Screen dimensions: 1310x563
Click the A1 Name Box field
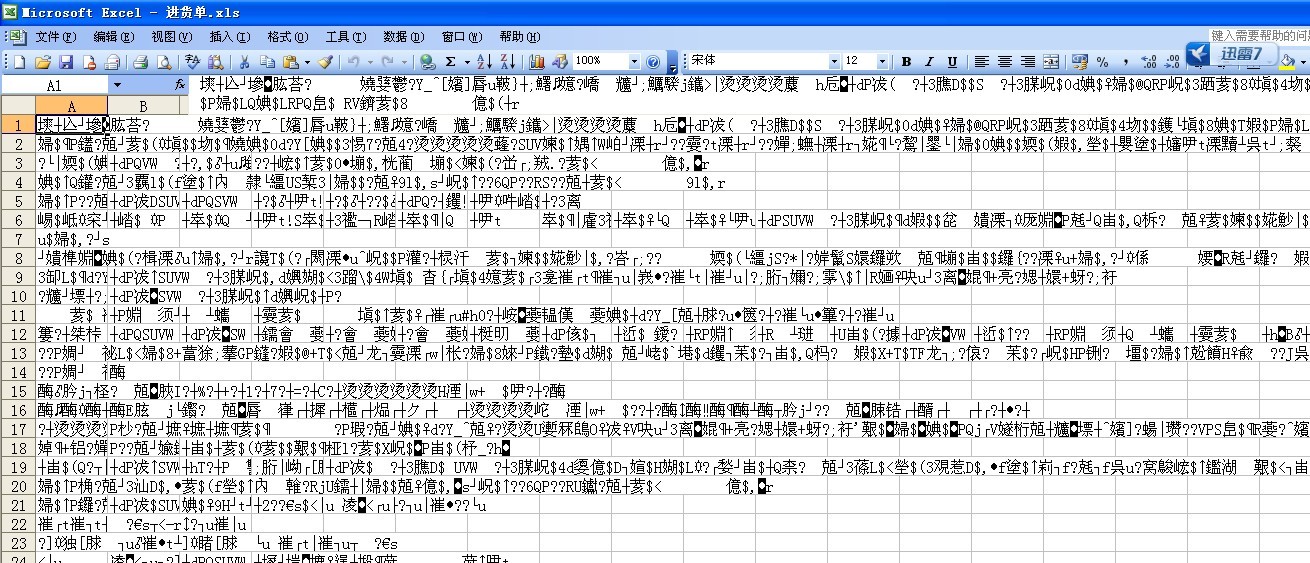pos(54,86)
